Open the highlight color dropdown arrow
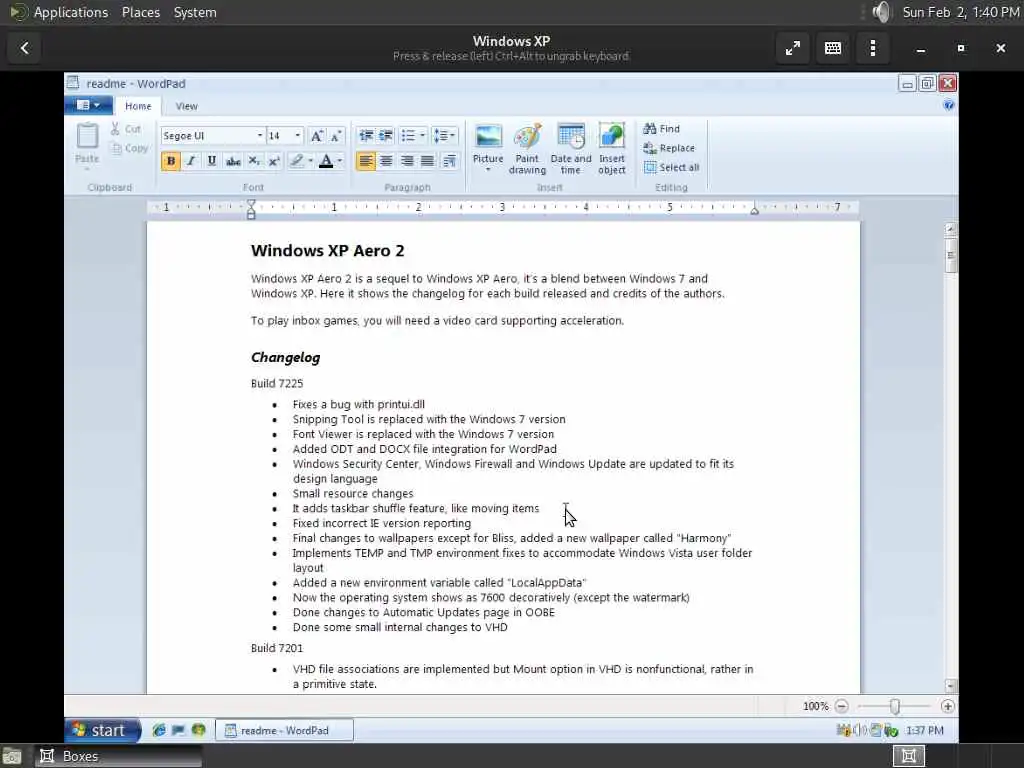The height and width of the screenshot is (768, 1024). pyautogui.click(x=310, y=161)
